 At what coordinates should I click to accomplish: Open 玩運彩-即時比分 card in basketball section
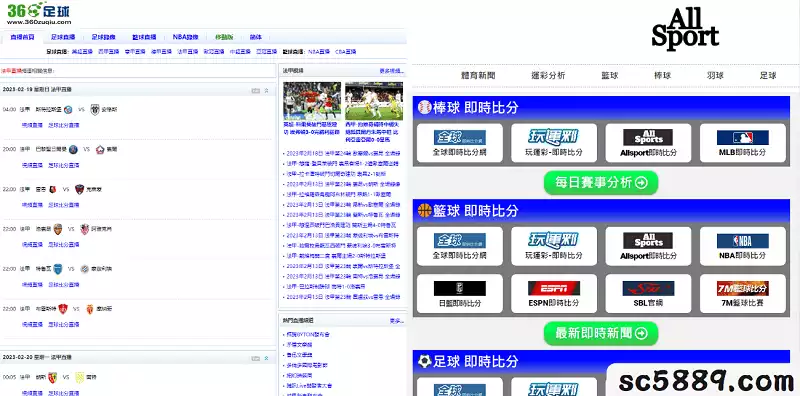[x=554, y=246]
